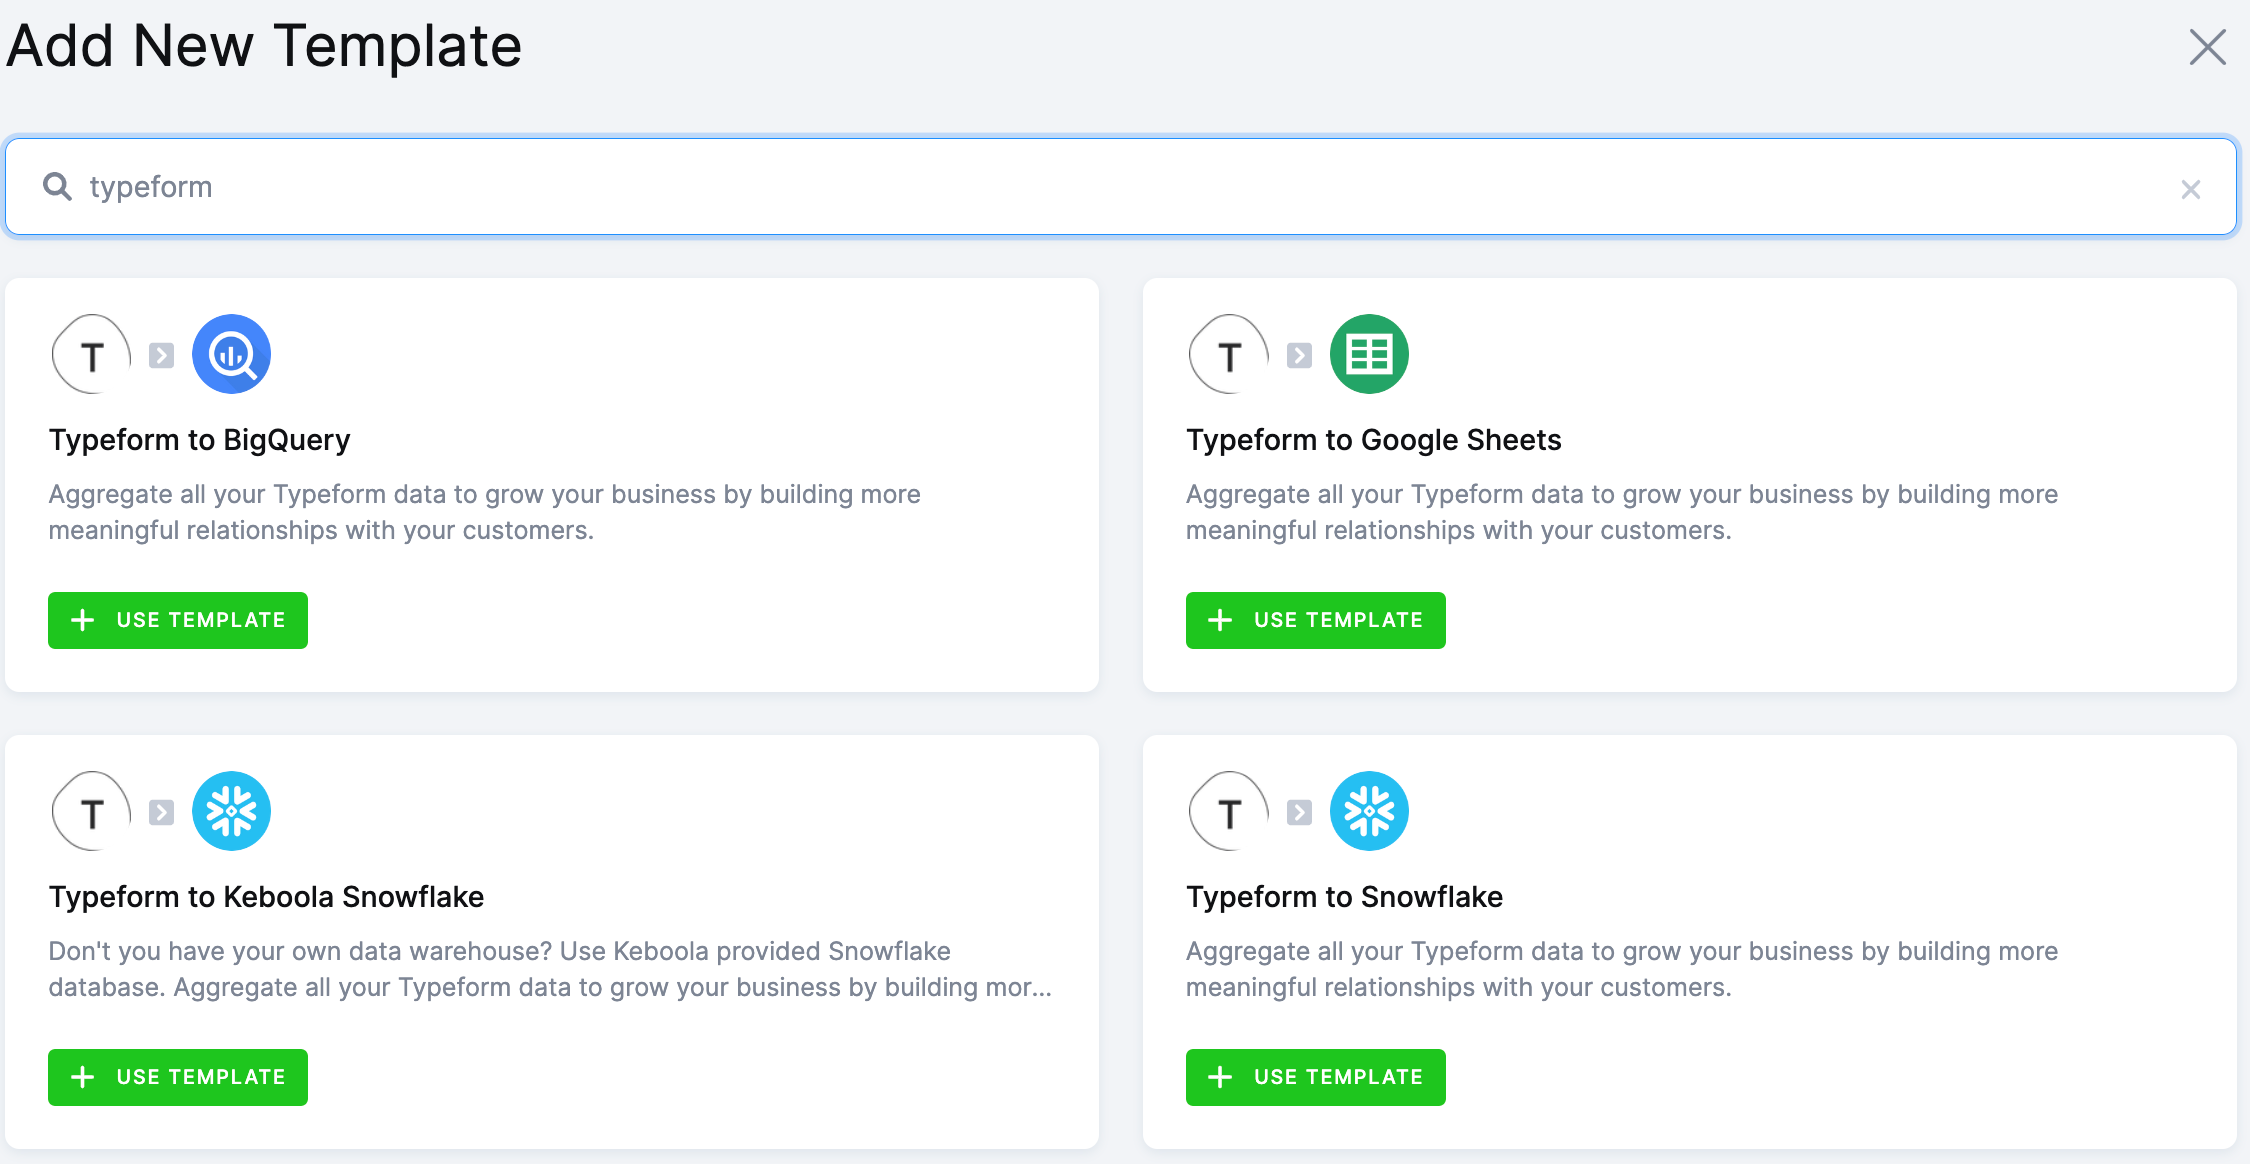The width and height of the screenshot is (2250, 1164).
Task: Use the Typeform to Keboola Snowflake template
Action: pyautogui.click(x=178, y=1077)
